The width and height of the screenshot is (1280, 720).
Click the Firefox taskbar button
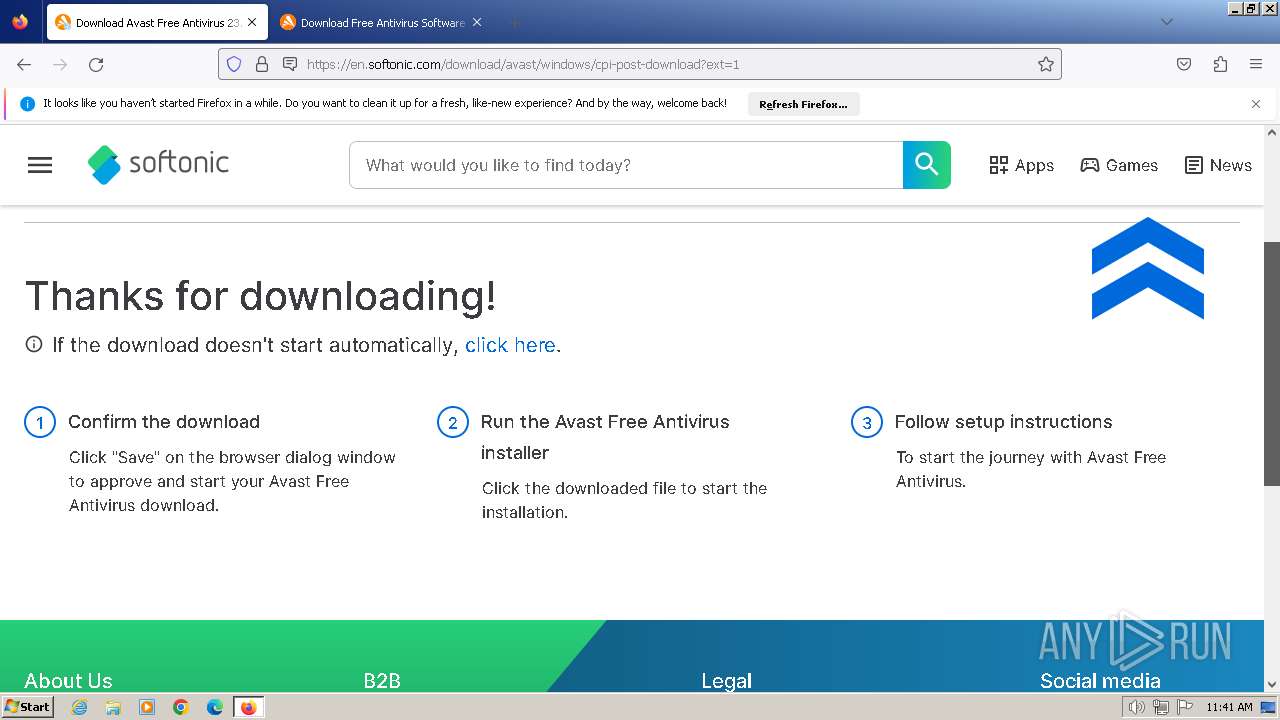point(248,707)
